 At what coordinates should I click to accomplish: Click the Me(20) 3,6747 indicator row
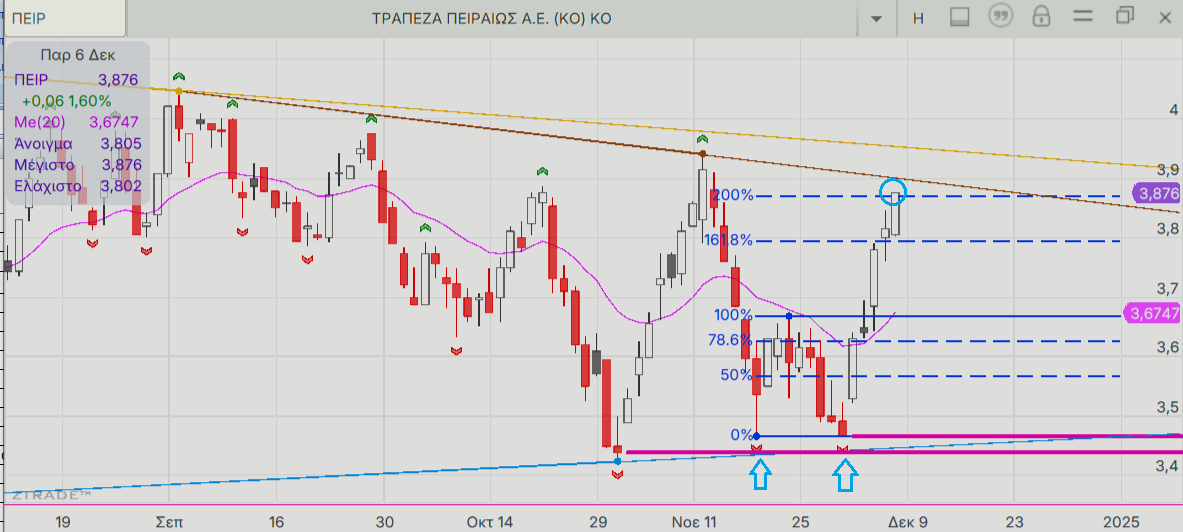pyautogui.click(x=77, y=122)
